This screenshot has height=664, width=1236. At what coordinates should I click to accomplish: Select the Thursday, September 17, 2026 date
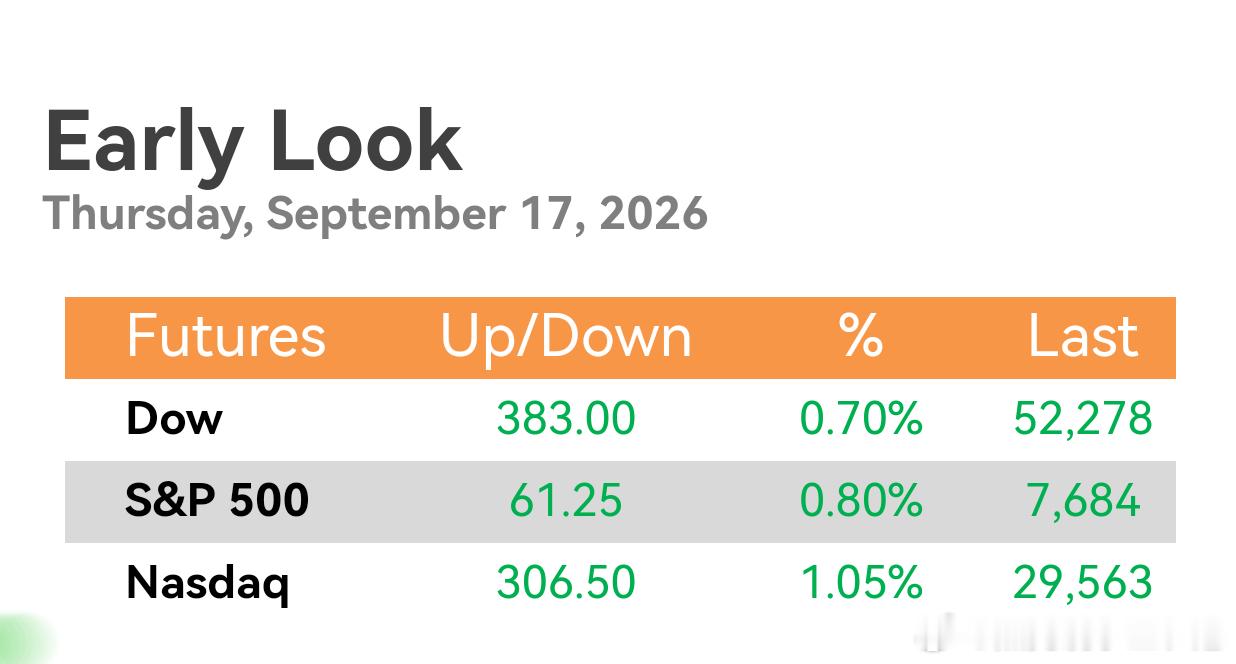tap(375, 213)
